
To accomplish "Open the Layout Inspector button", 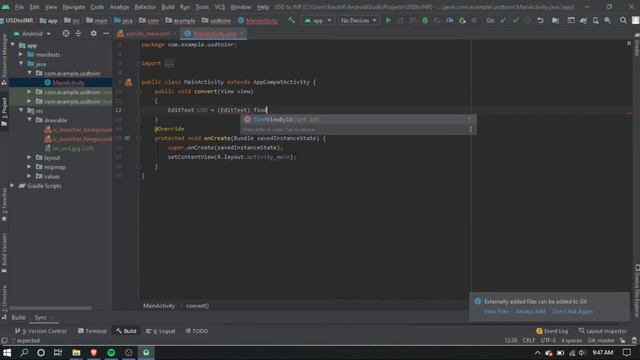I will pos(602,331).
